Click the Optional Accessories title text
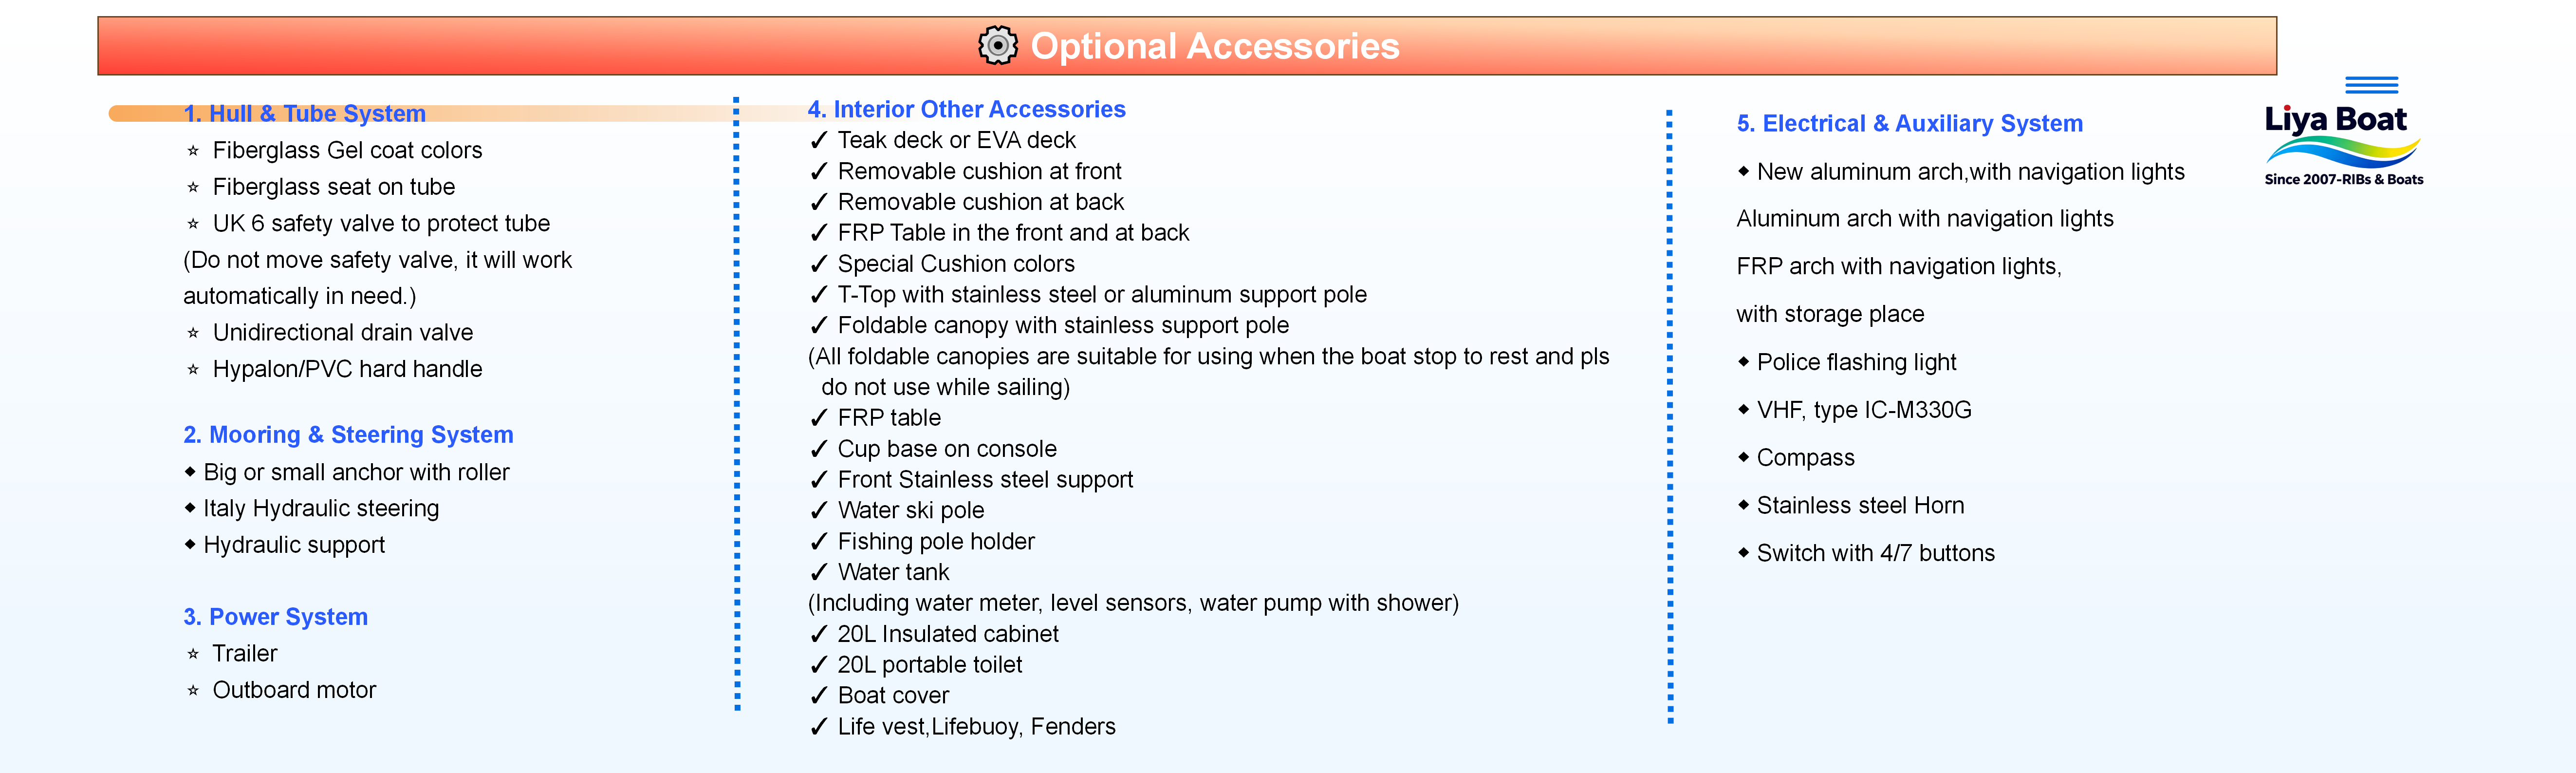2576x773 pixels. pos(1214,46)
